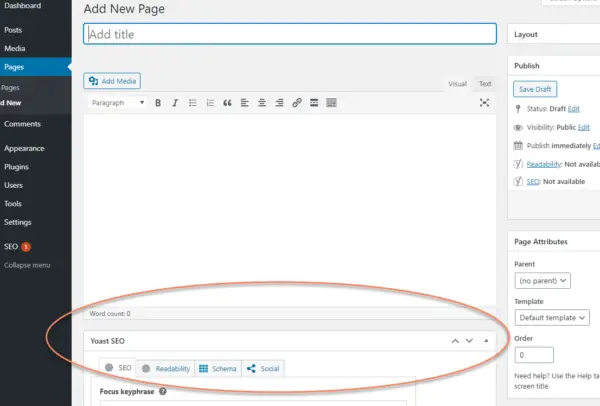Image resolution: width=600 pixels, height=406 pixels.
Task: Align text left
Action: tap(245, 103)
